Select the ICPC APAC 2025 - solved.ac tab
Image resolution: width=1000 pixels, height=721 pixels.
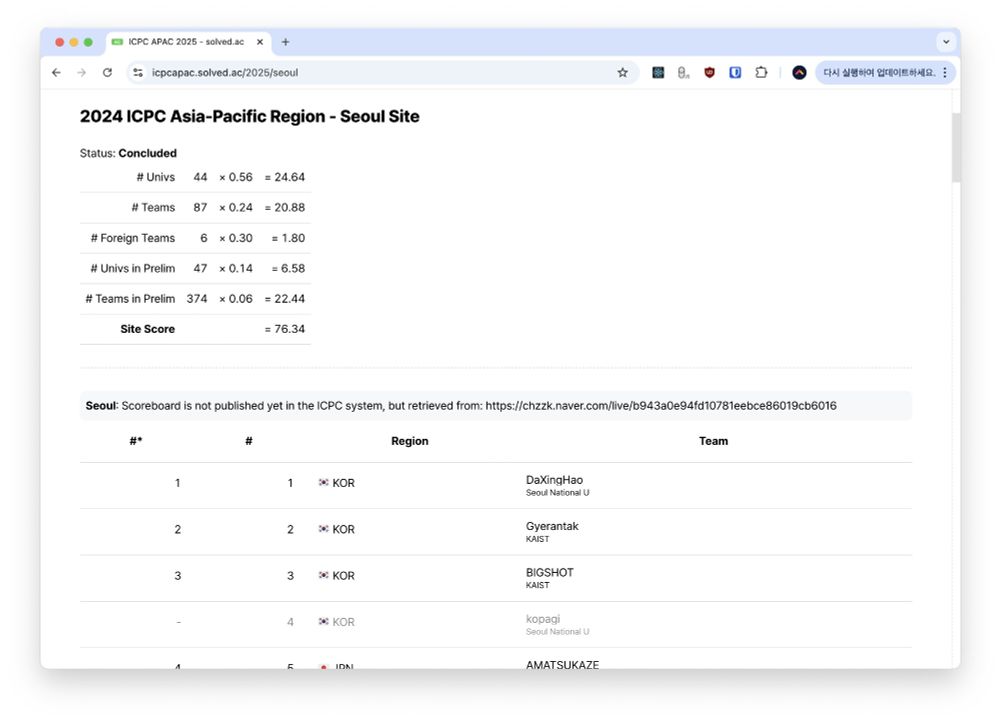click(x=188, y=42)
